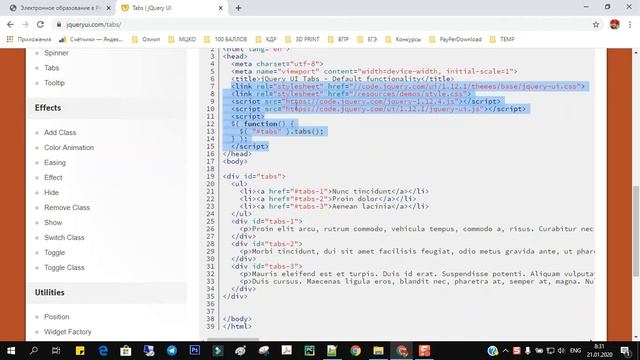Focus the address bar showing jqueryui.com/tabs/
This screenshot has width=640, height=360.
(x=322, y=24)
